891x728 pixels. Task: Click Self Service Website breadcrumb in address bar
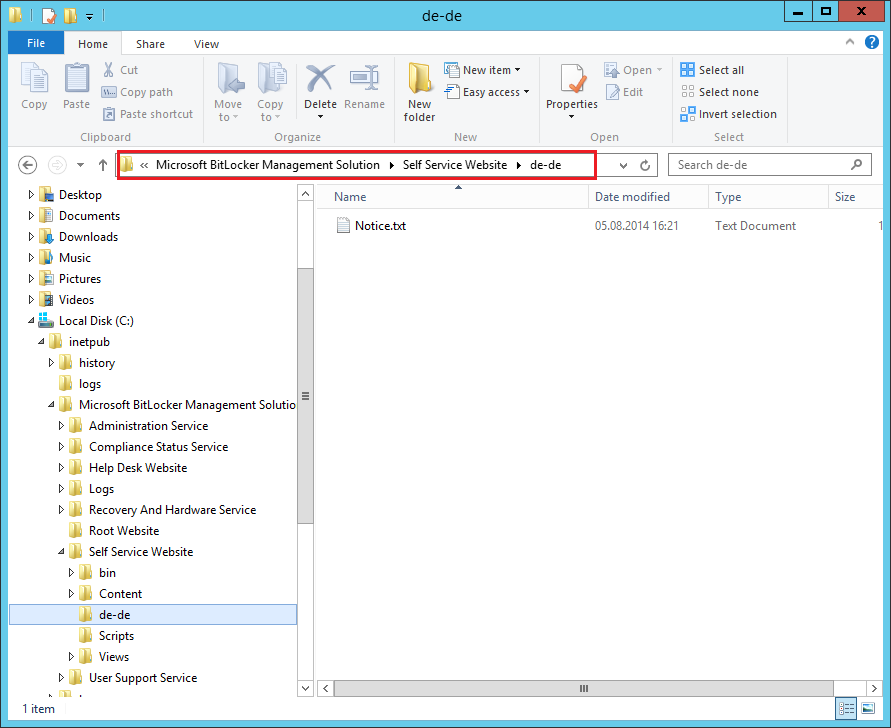pos(455,165)
